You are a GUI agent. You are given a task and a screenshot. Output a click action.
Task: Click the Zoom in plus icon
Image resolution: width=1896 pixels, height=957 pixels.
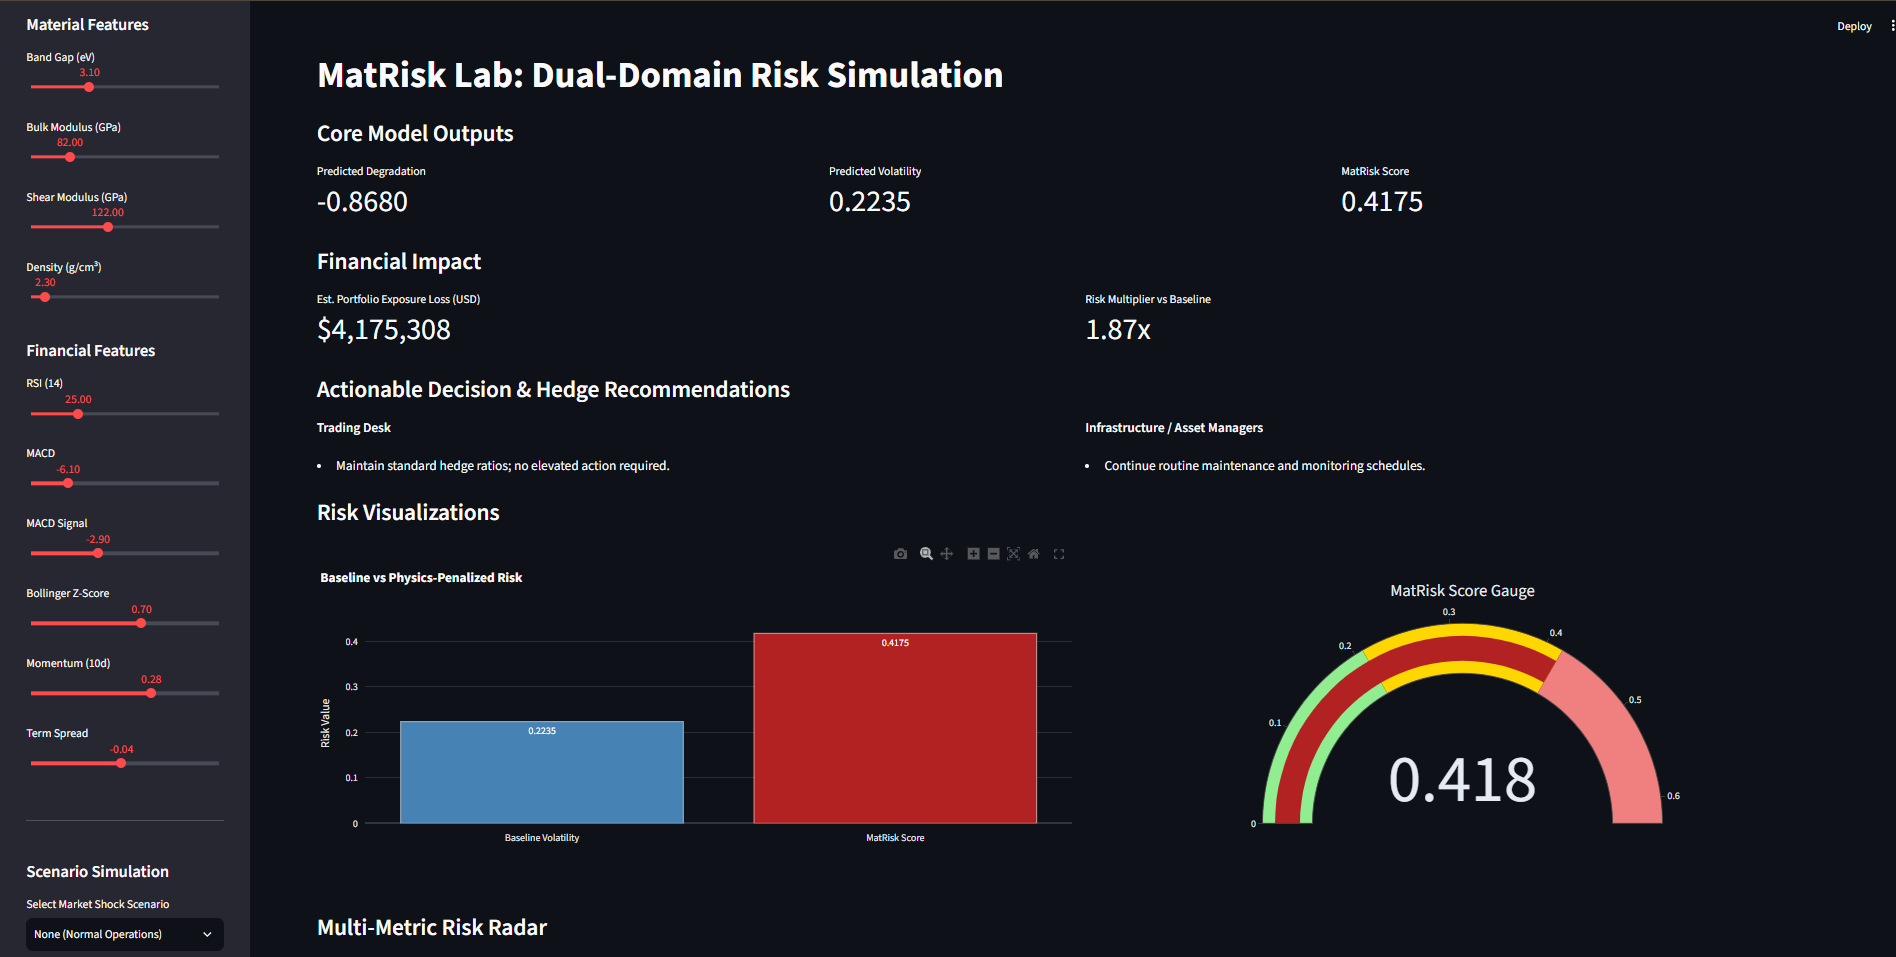coord(973,554)
